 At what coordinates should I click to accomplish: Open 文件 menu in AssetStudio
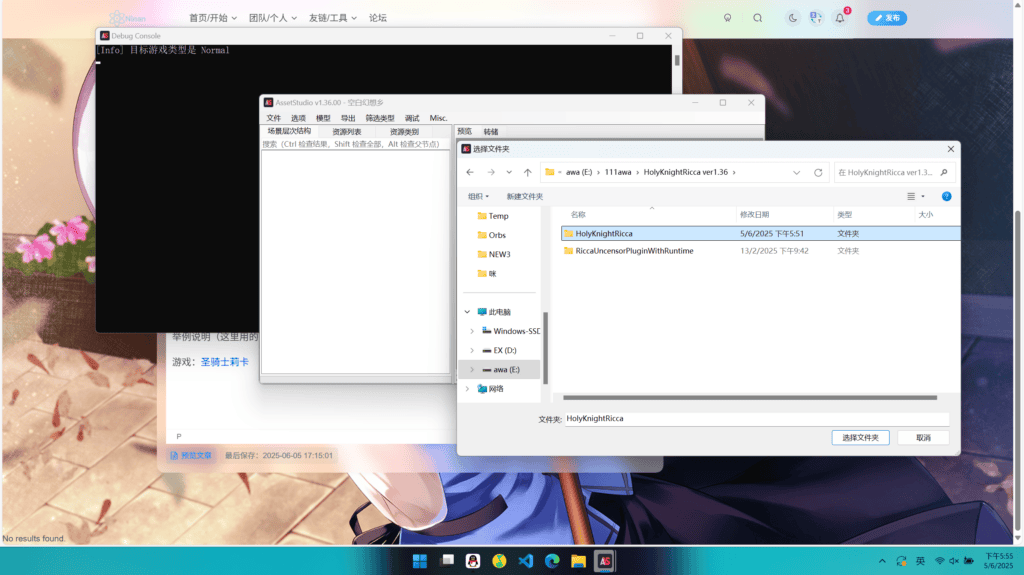pyautogui.click(x=274, y=118)
